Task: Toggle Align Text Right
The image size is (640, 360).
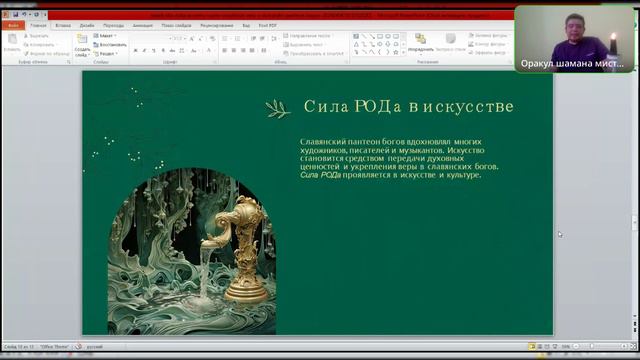Action: tap(243, 50)
